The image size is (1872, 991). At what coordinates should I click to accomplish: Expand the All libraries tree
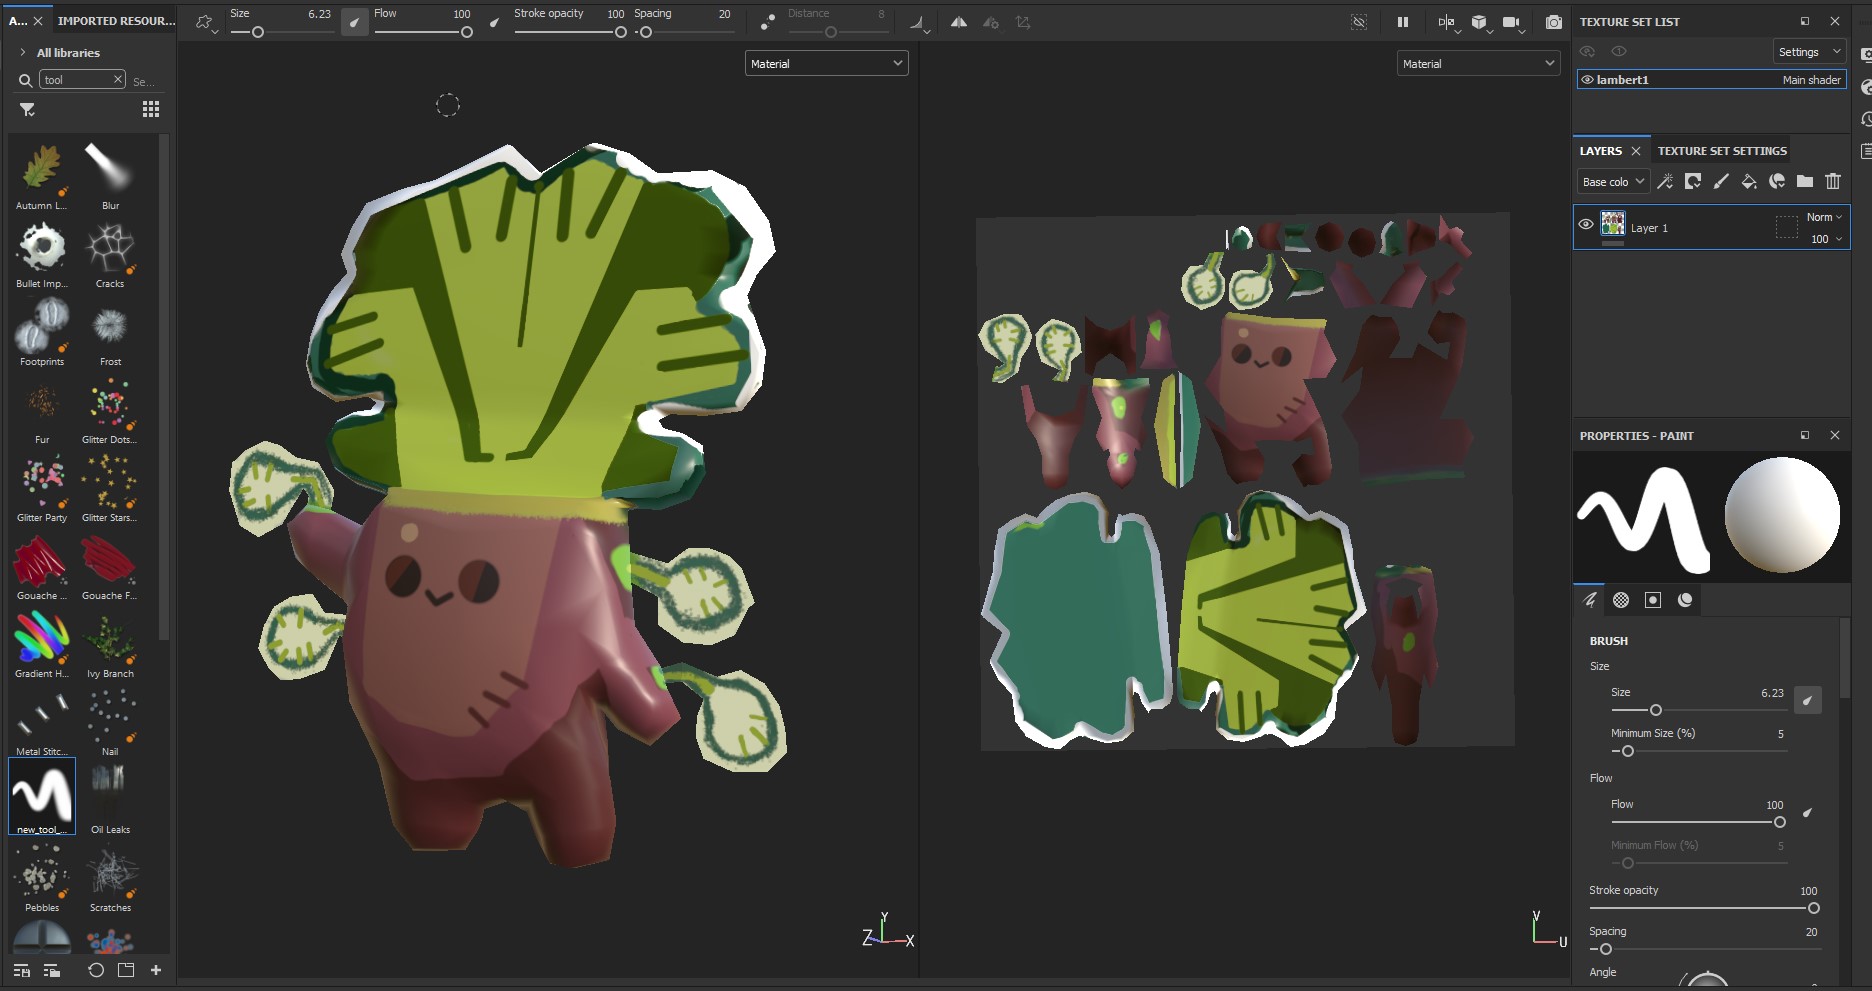[22, 52]
